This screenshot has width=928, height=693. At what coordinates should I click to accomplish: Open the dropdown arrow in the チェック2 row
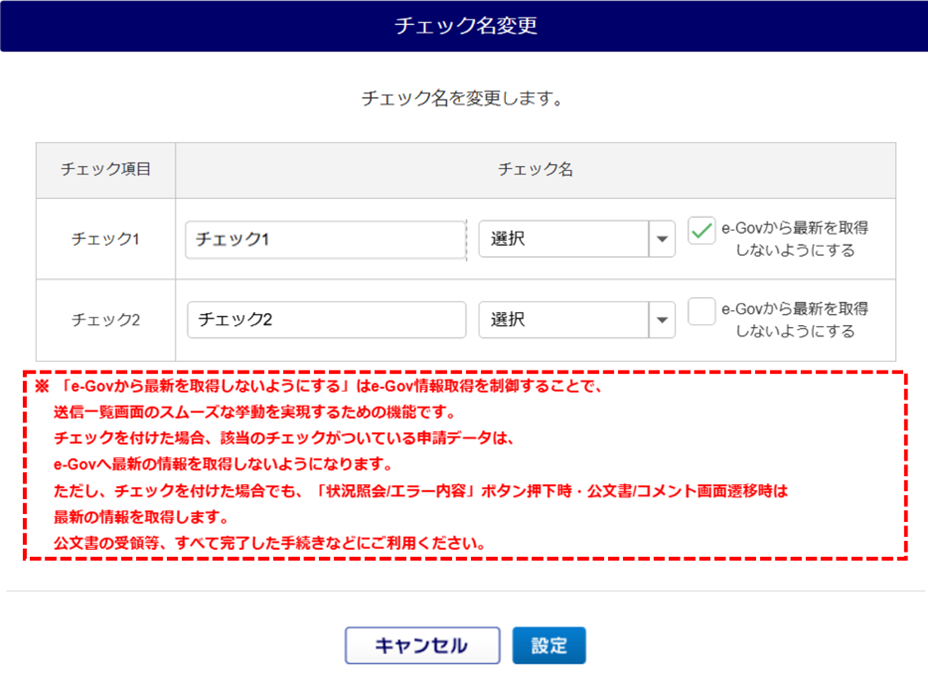[x=662, y=320]
